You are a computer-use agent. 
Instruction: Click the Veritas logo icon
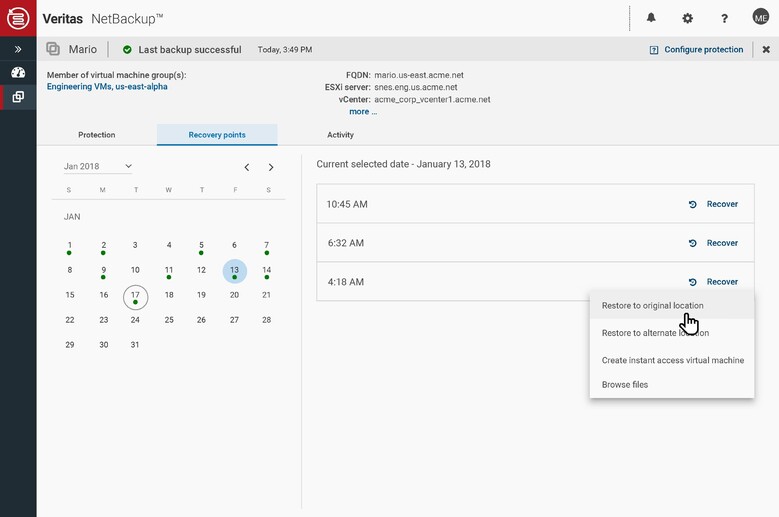pyautogui.click(x=18, y=18)
